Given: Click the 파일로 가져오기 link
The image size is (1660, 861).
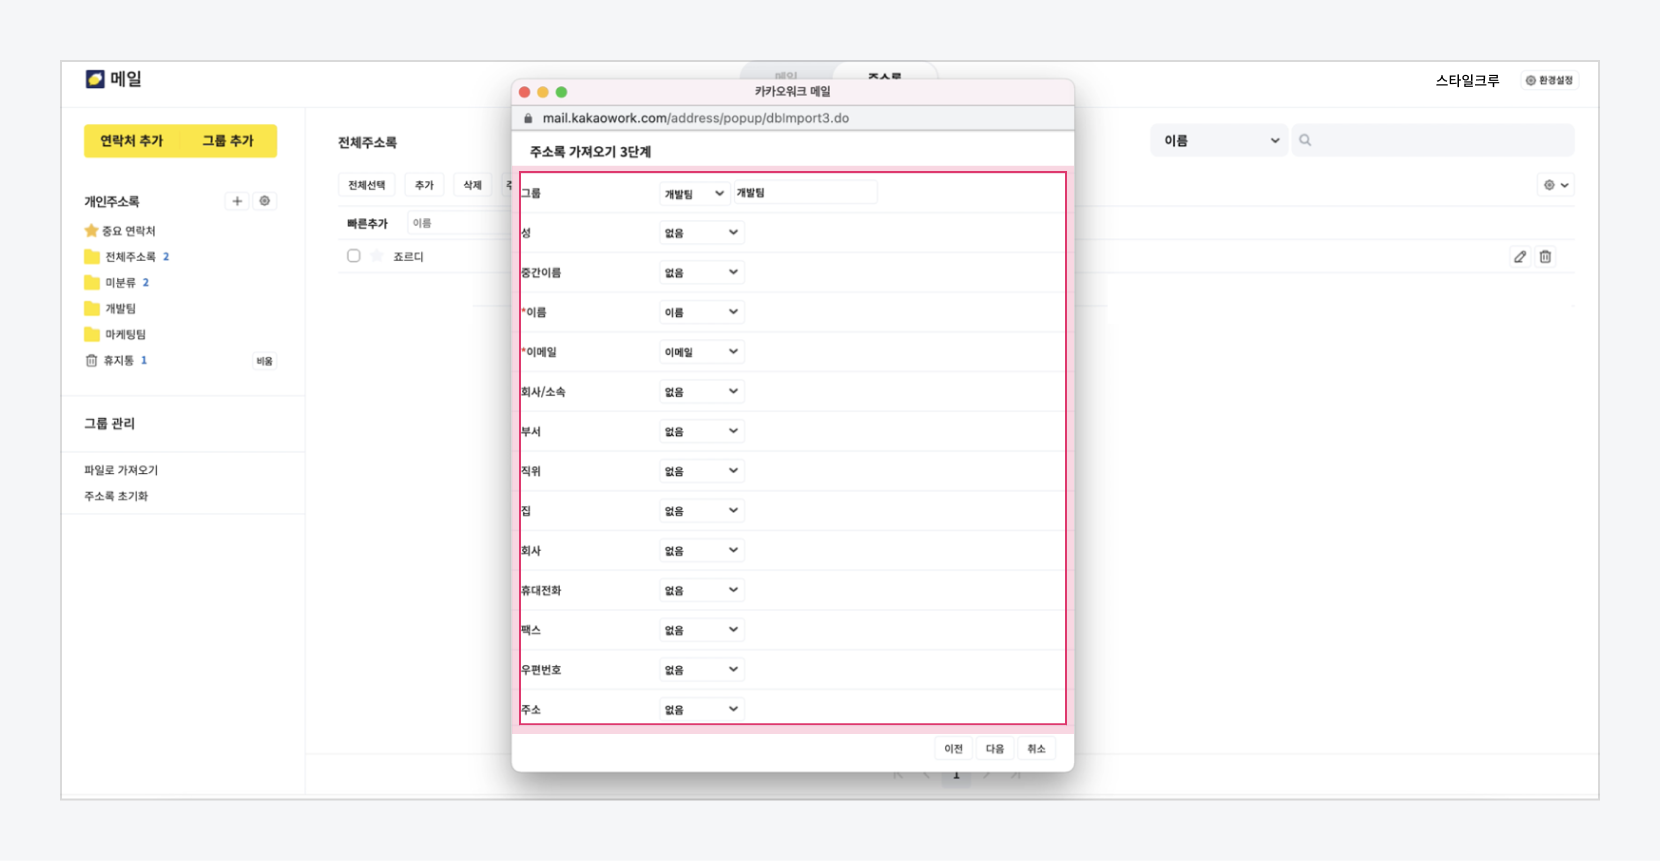Looking at the screenshot, I should point(121,470).
